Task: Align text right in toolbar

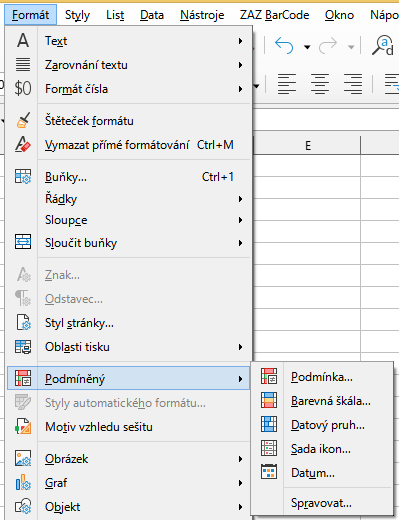Action: tap(353, 84)
